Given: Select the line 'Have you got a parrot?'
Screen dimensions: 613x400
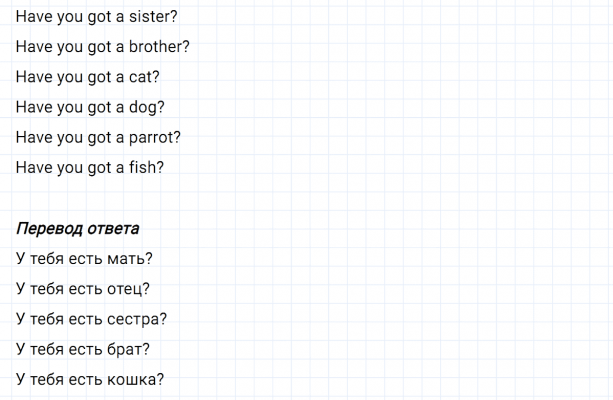Looking at the screenshot, I should pyautogui.click(x=99, y=137).
